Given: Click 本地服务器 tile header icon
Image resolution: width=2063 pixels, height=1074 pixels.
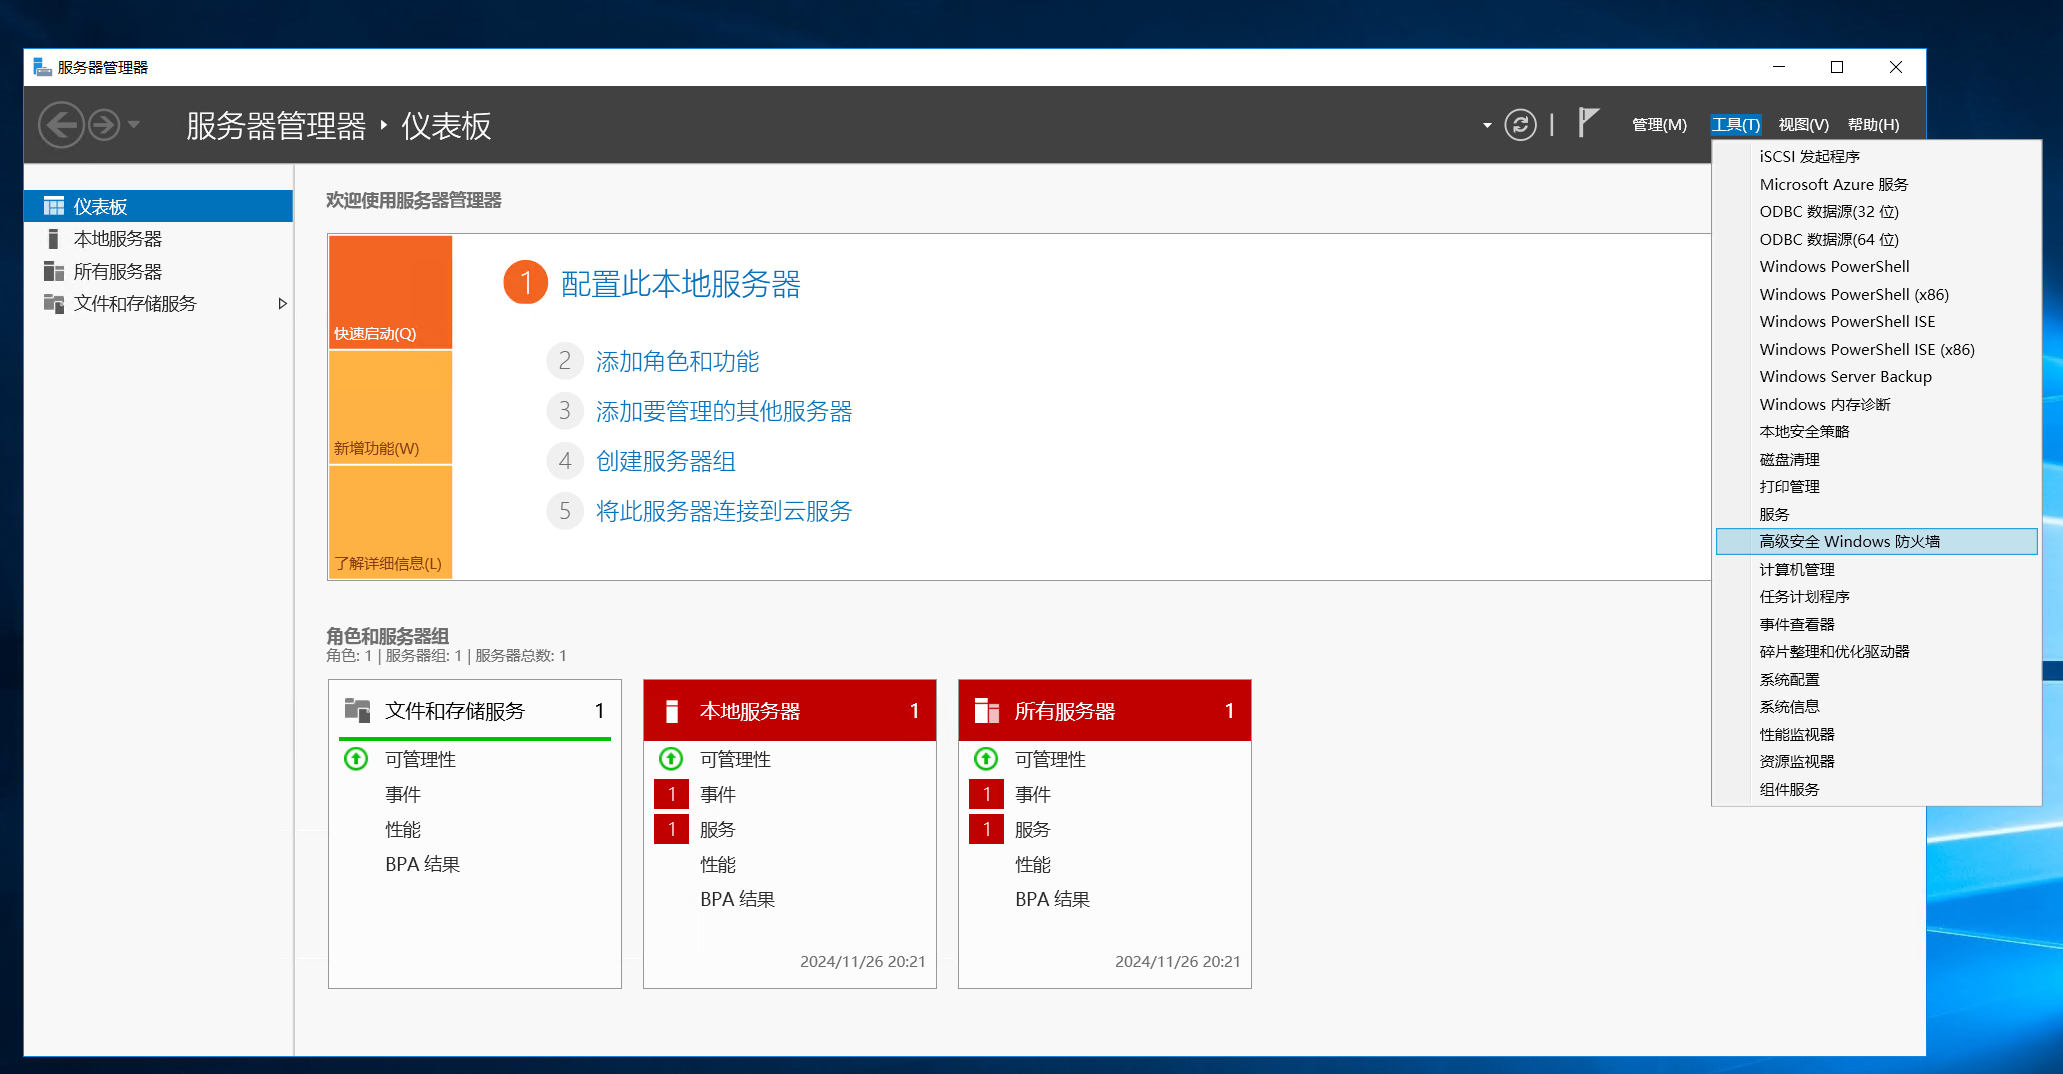Looking at the screenshot, I should [x=672, y=711].
